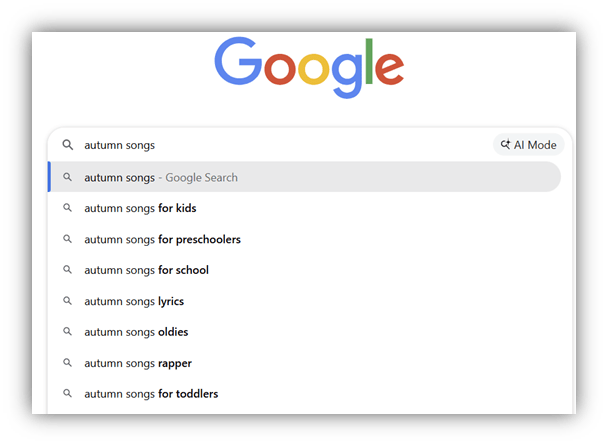The height and width of the screenshot is (446, 608).
Task: Click the magnifier icon beside "rapper" suggestion
Action: coord(68,363)
